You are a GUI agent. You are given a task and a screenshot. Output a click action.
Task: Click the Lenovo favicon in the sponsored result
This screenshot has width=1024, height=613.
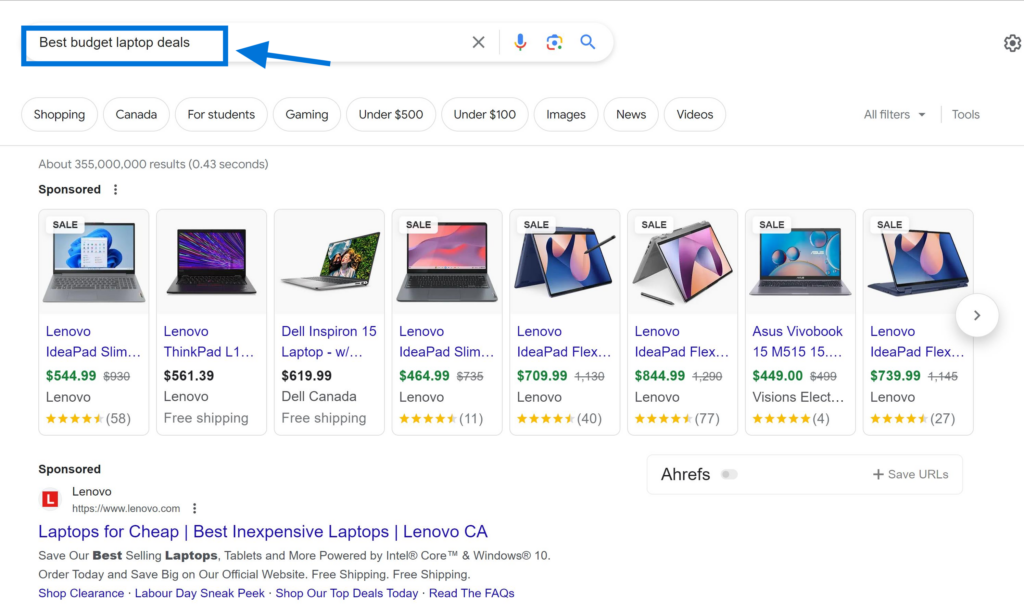[49, 498]
